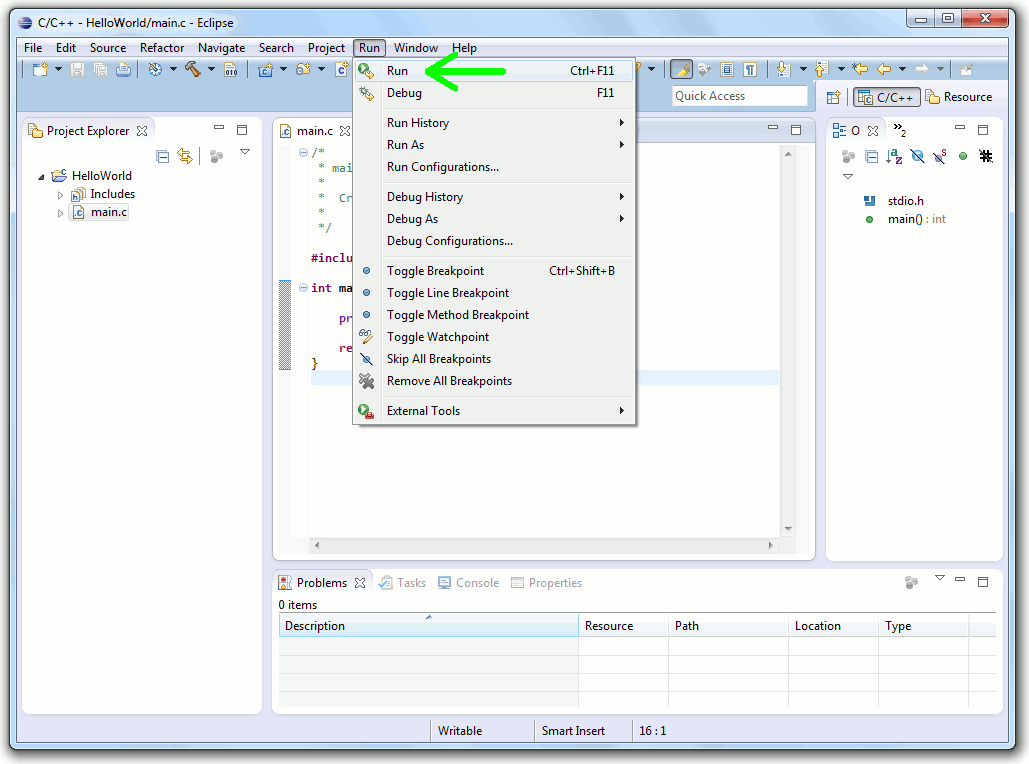
Task: Click the build configuration gear icon
Action: pos(156,70)
